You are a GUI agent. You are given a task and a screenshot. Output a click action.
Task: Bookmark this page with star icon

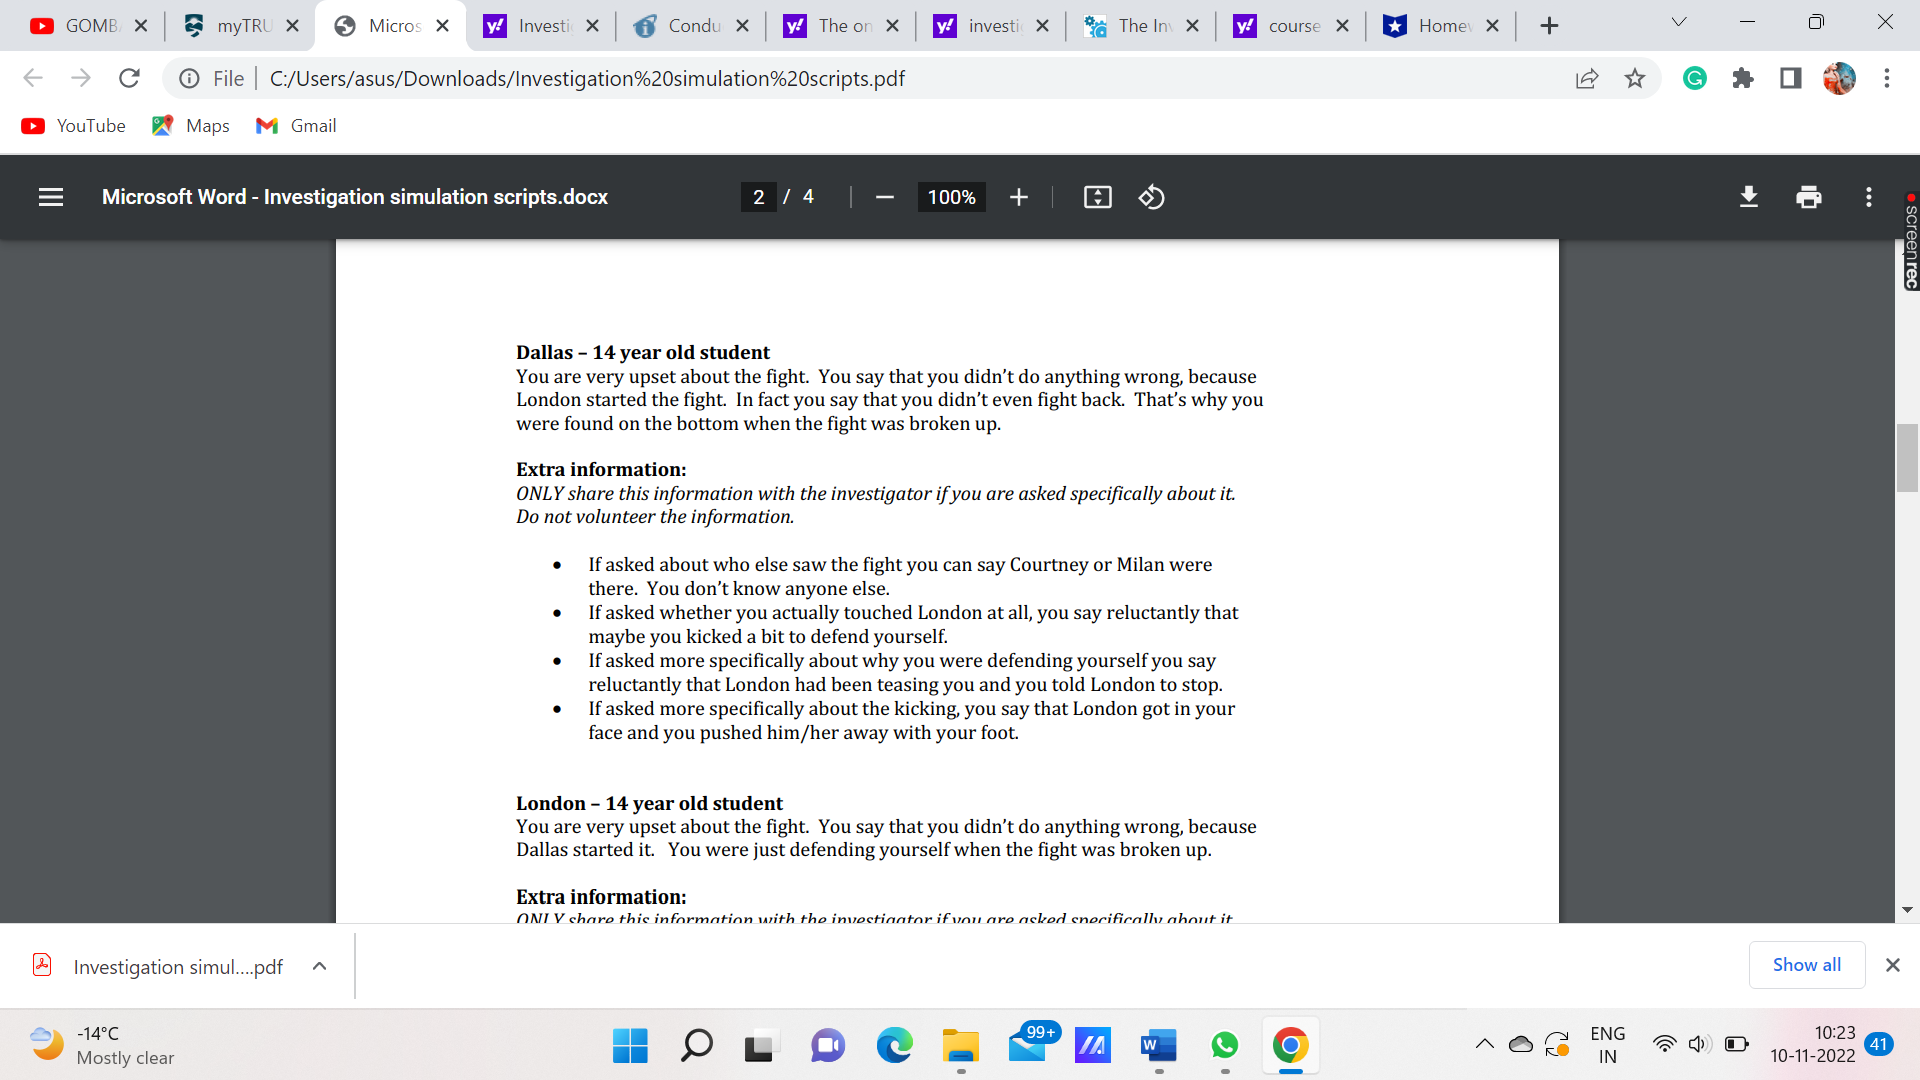pos(1634,78)
